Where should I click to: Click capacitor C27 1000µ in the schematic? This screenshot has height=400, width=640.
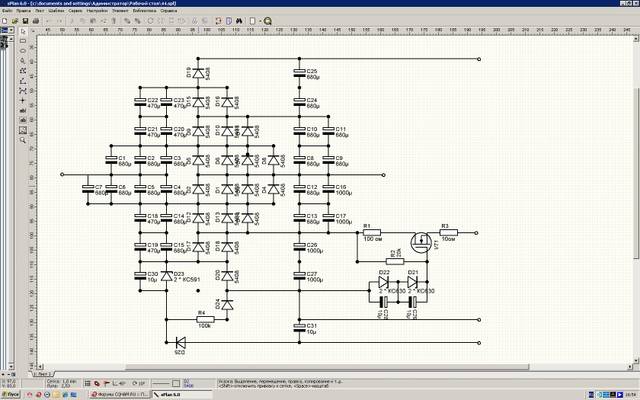point(299,276)
